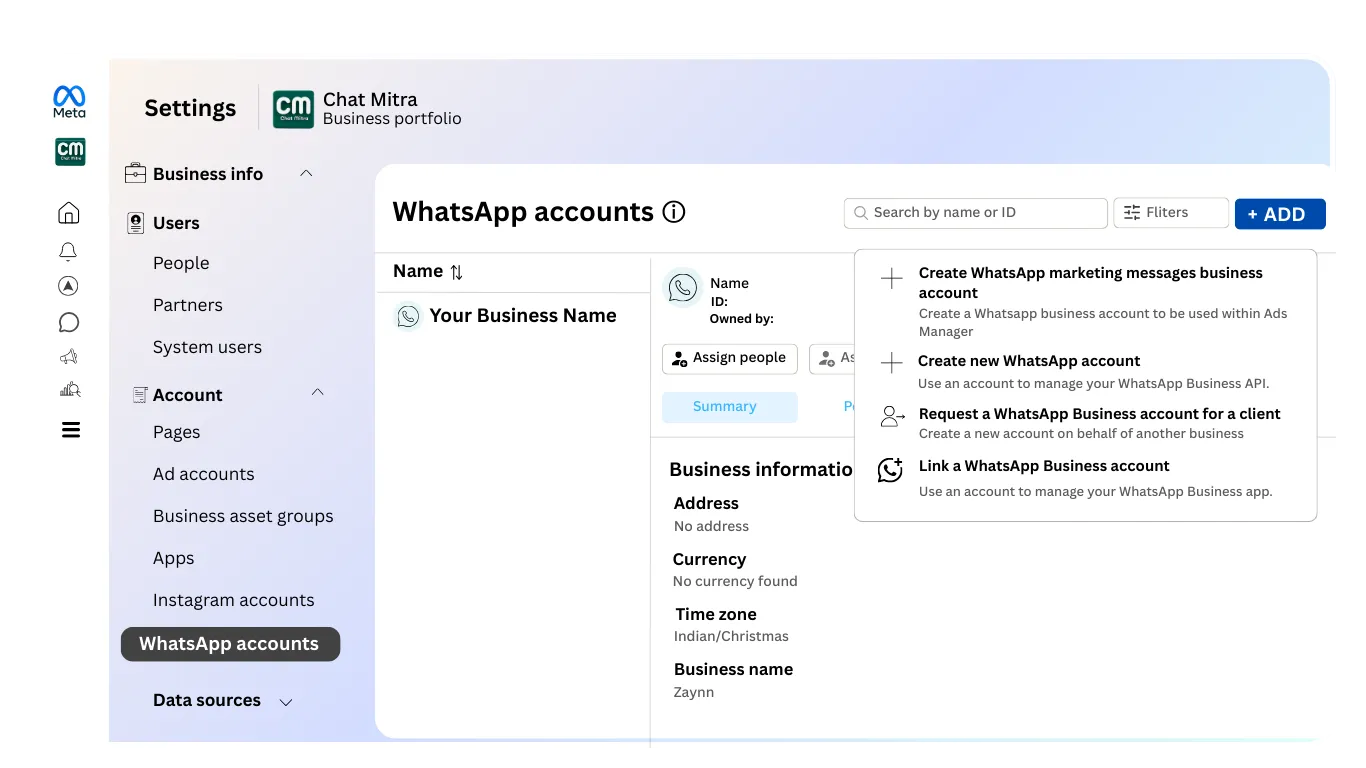Click the Search by name or ID field
This screenshot has height=768, width=1366.
pos(974,212)
